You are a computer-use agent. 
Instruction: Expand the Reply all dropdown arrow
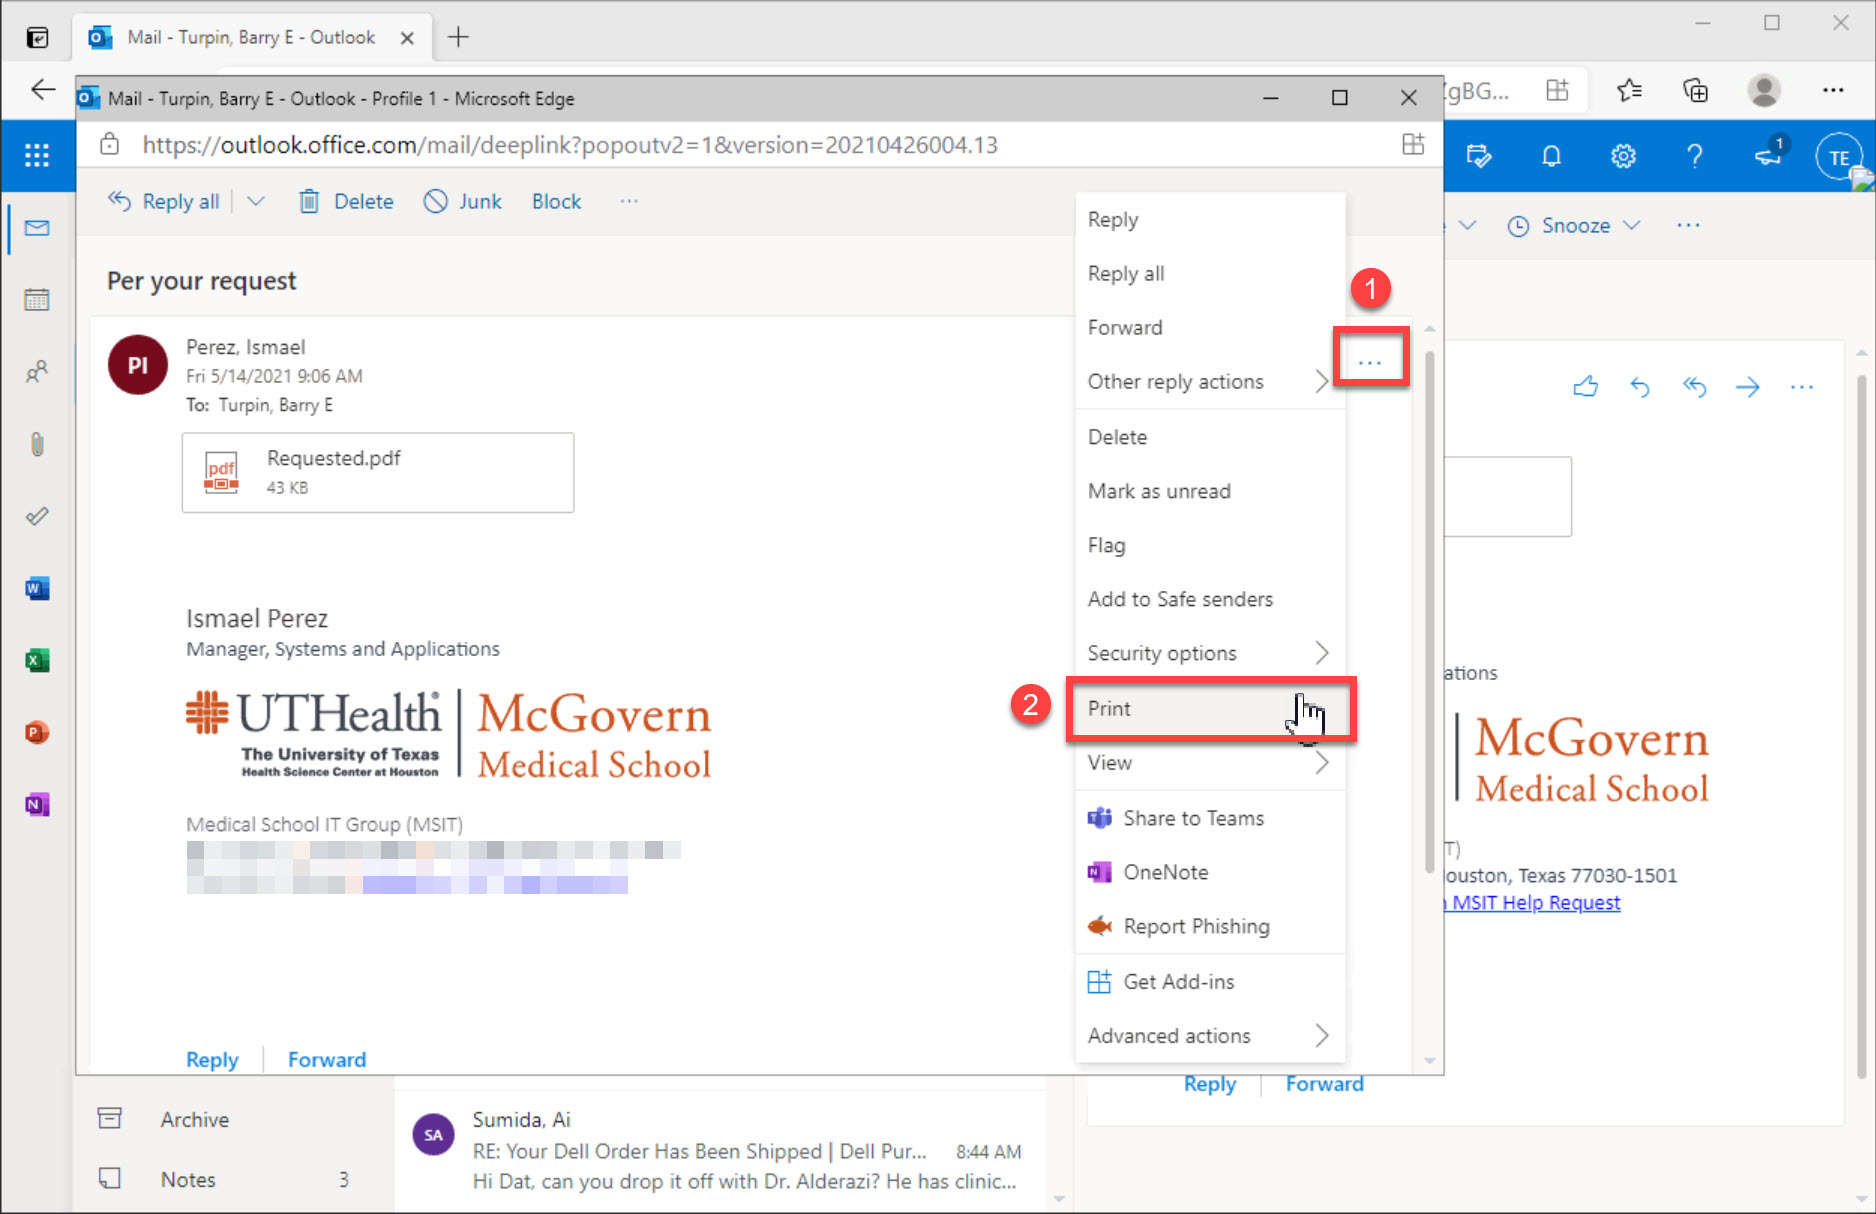(x=256, y=201)
